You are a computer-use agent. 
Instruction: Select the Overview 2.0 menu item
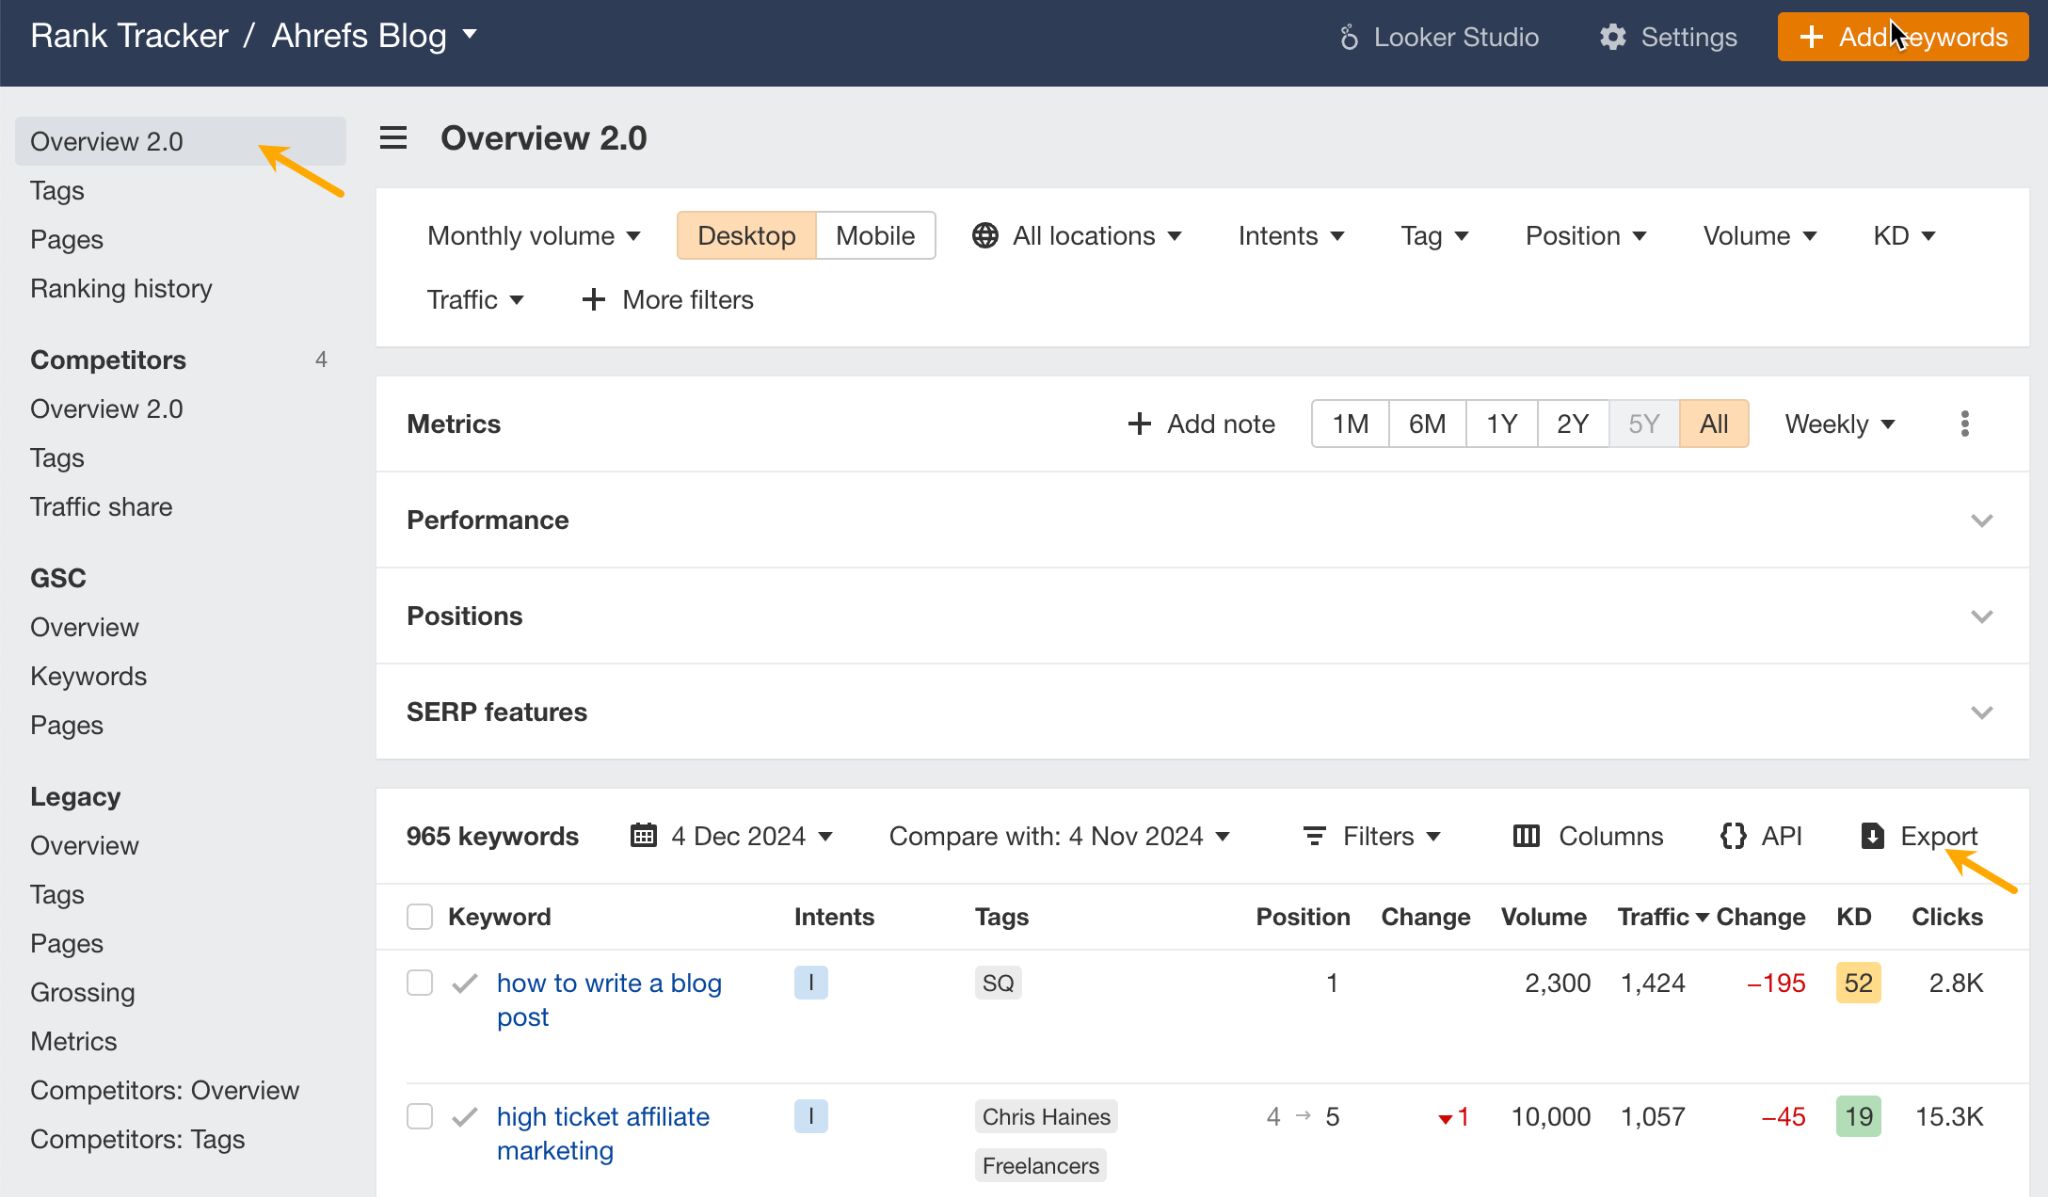click(x=107, y=141)
